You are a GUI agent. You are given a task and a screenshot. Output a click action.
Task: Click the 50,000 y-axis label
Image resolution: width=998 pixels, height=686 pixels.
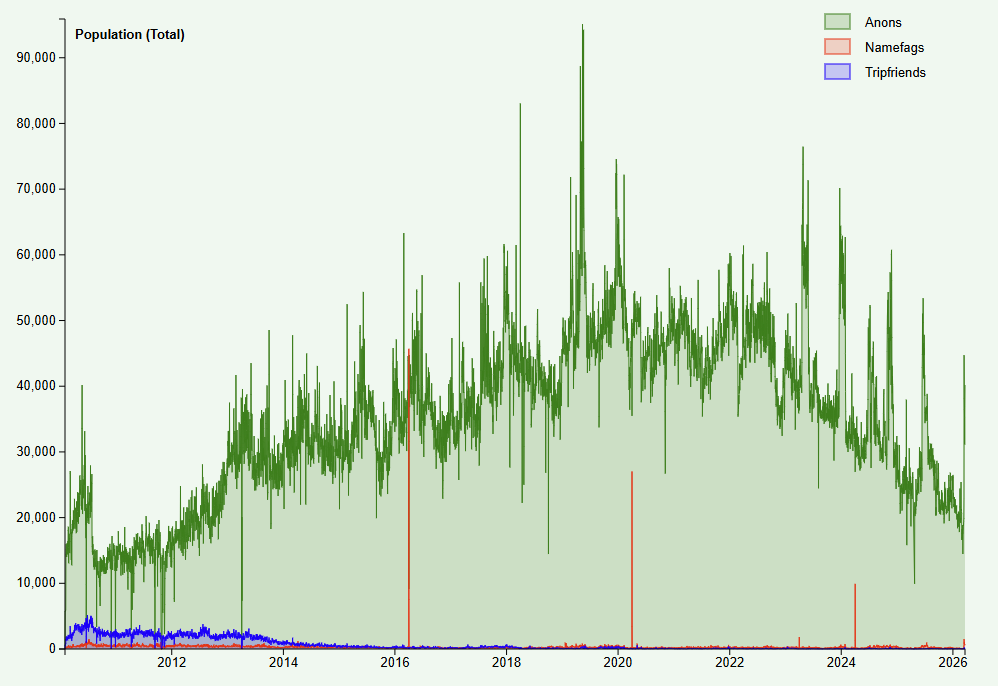point(36,321)
